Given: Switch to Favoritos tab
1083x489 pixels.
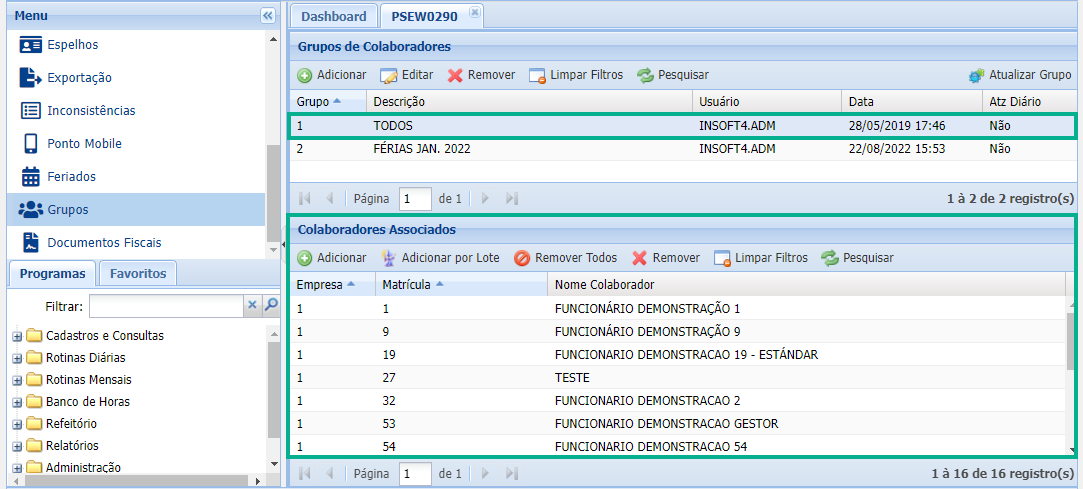Looking at the screenshot, I should coord(138,274).
